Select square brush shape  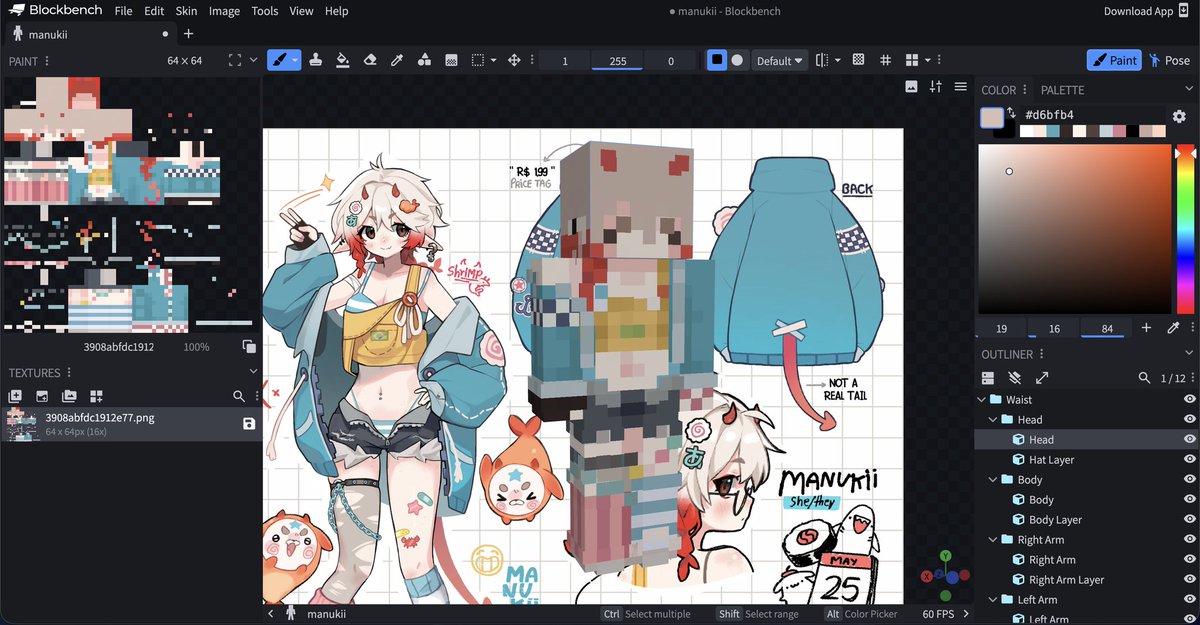coord(717,60)
